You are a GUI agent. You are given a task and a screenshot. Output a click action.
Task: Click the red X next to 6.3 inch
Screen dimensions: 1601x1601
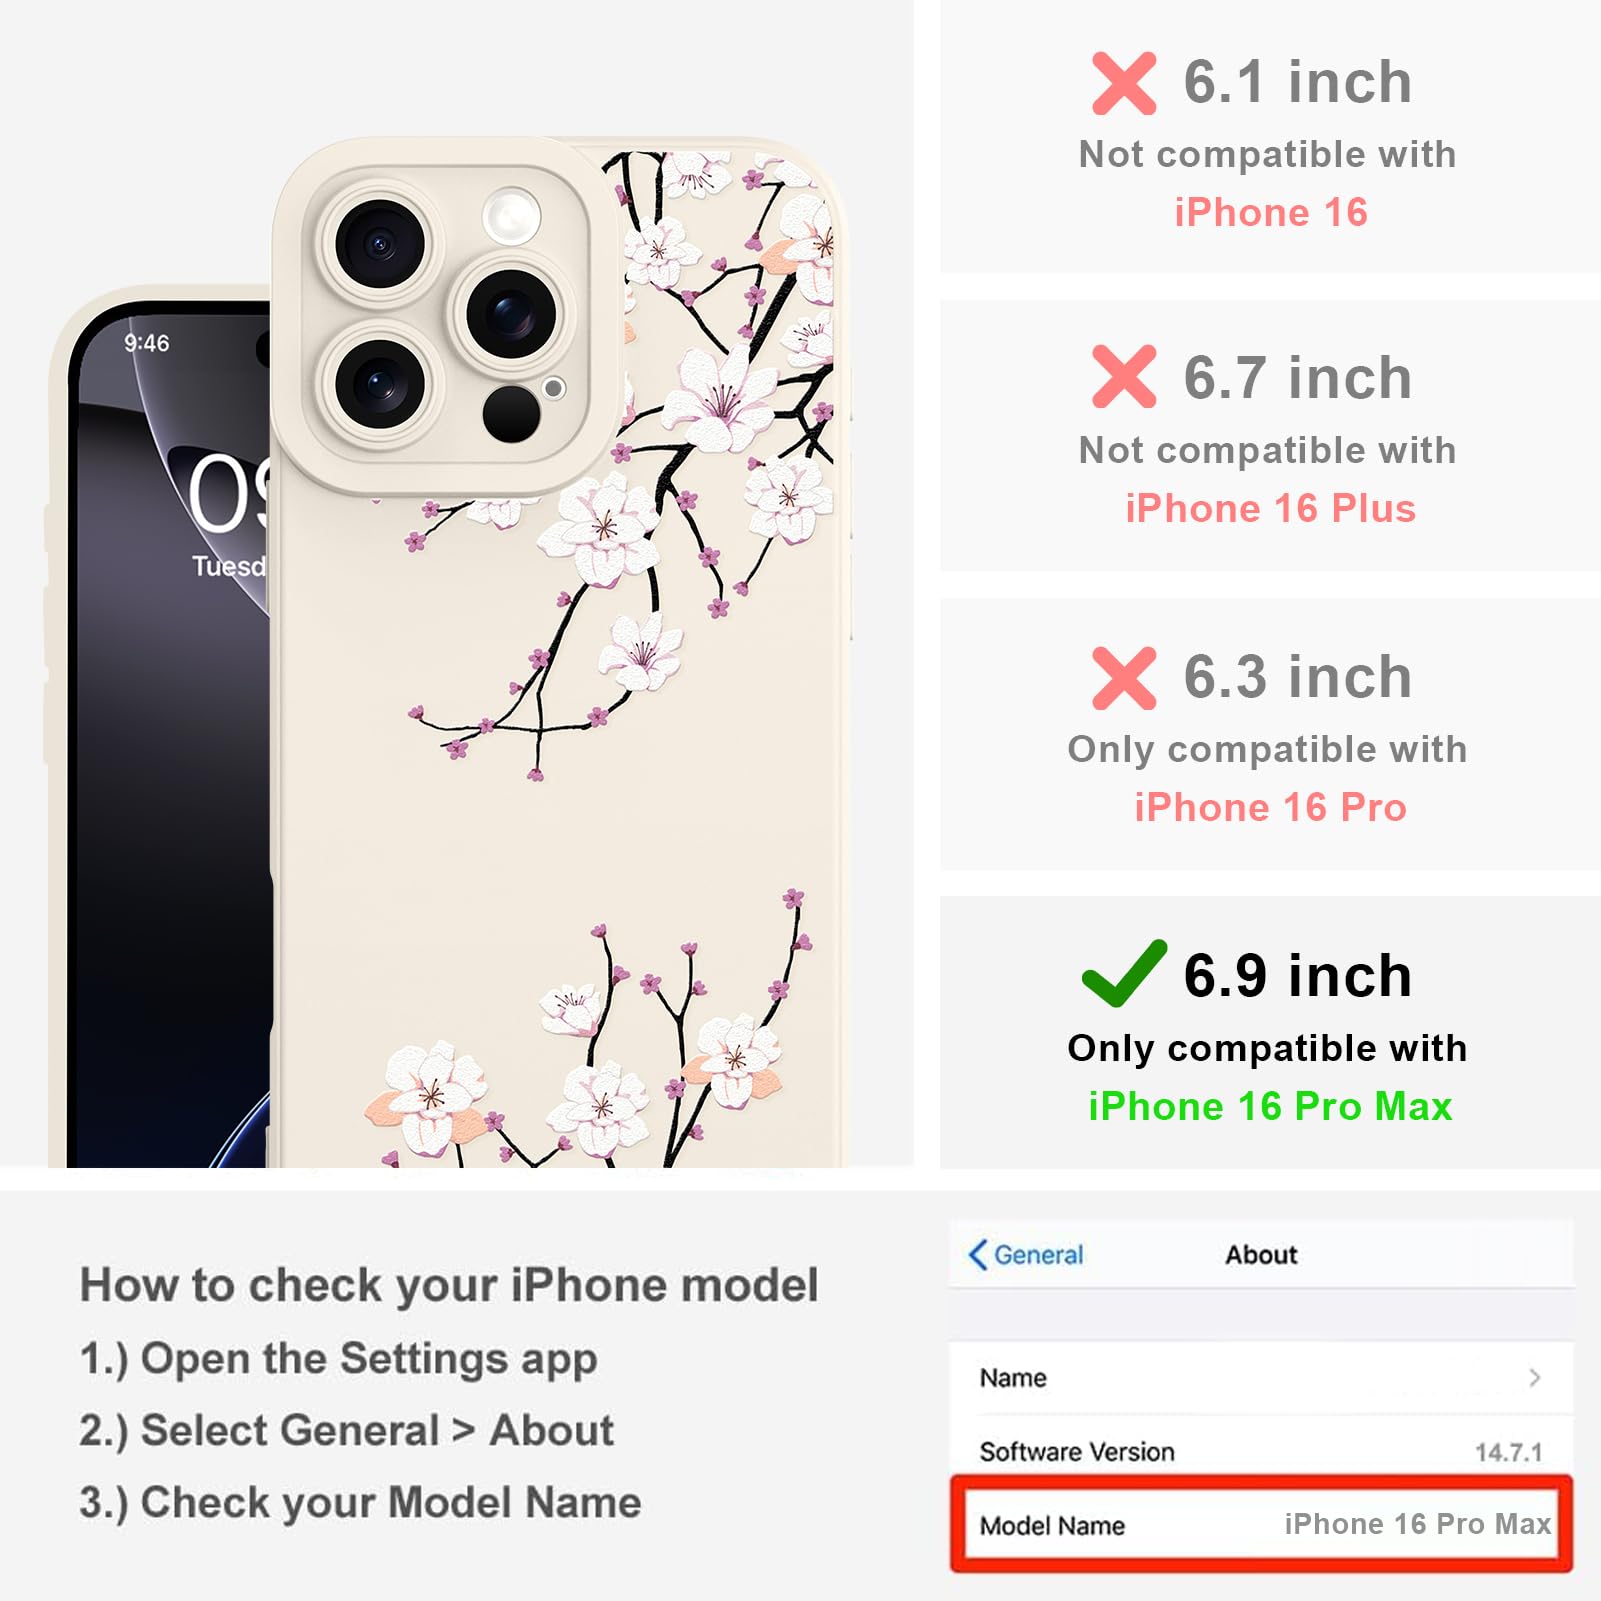1124,678
